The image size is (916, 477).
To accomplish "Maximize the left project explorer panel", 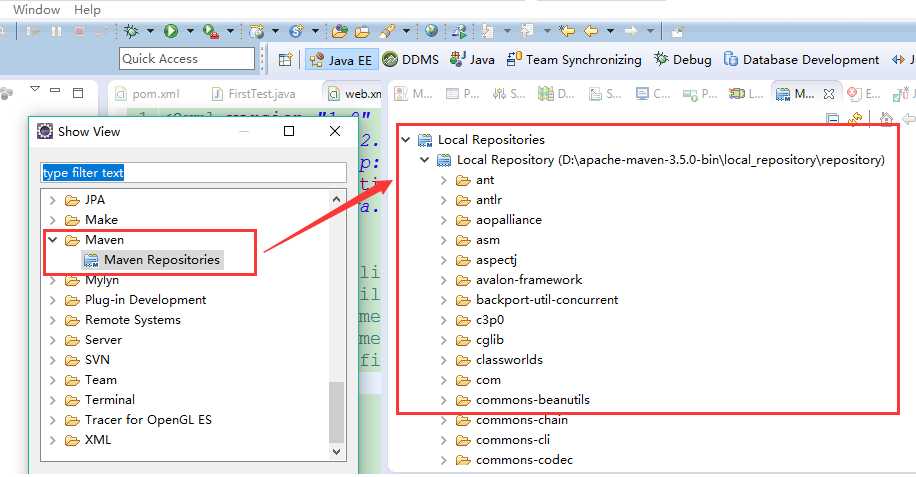I will (x=78, y=92).
